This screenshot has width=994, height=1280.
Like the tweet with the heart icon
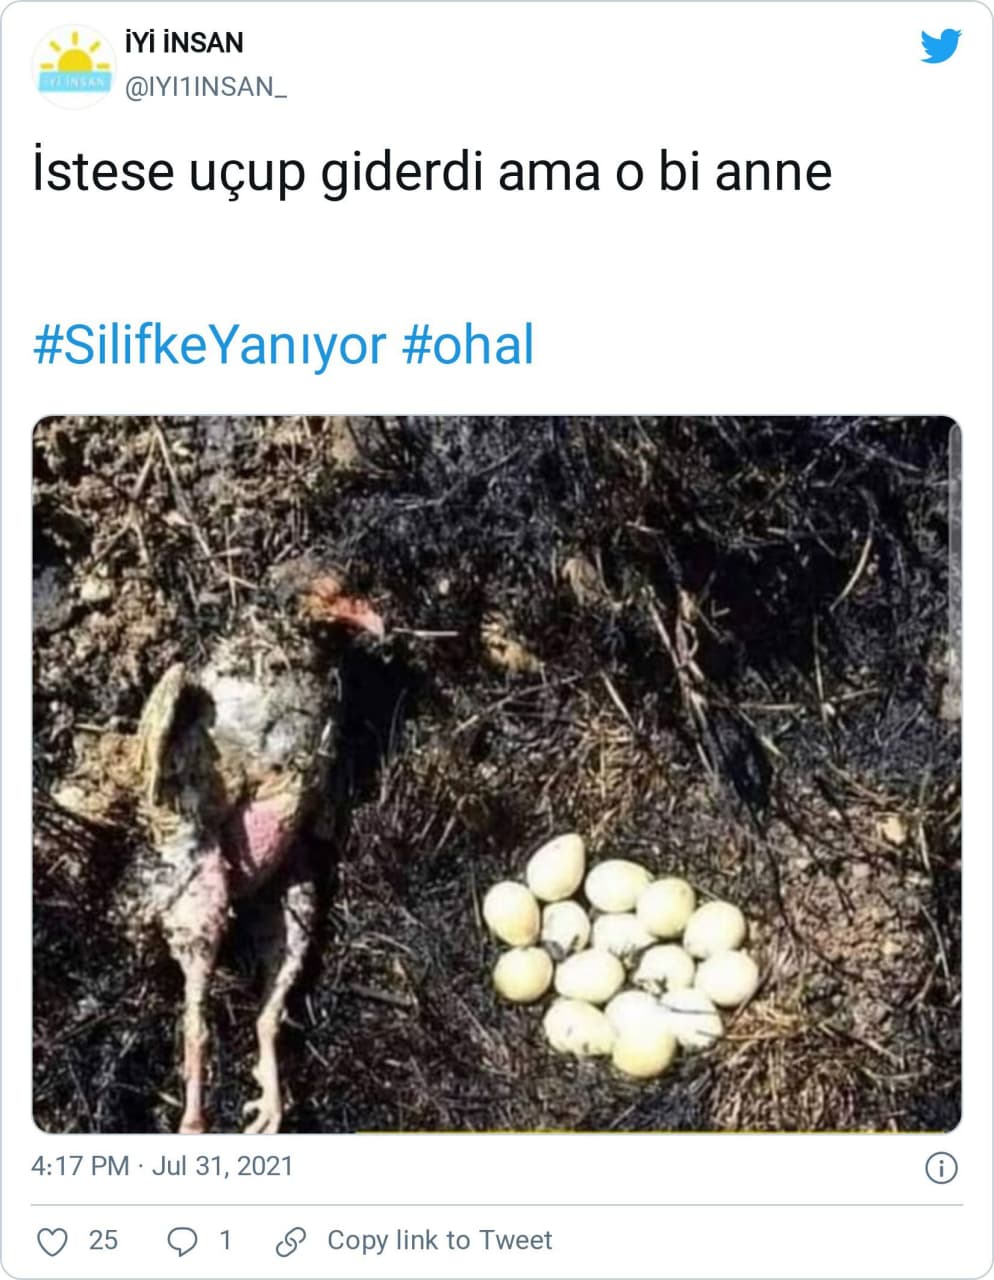[x=52, y=1241]
